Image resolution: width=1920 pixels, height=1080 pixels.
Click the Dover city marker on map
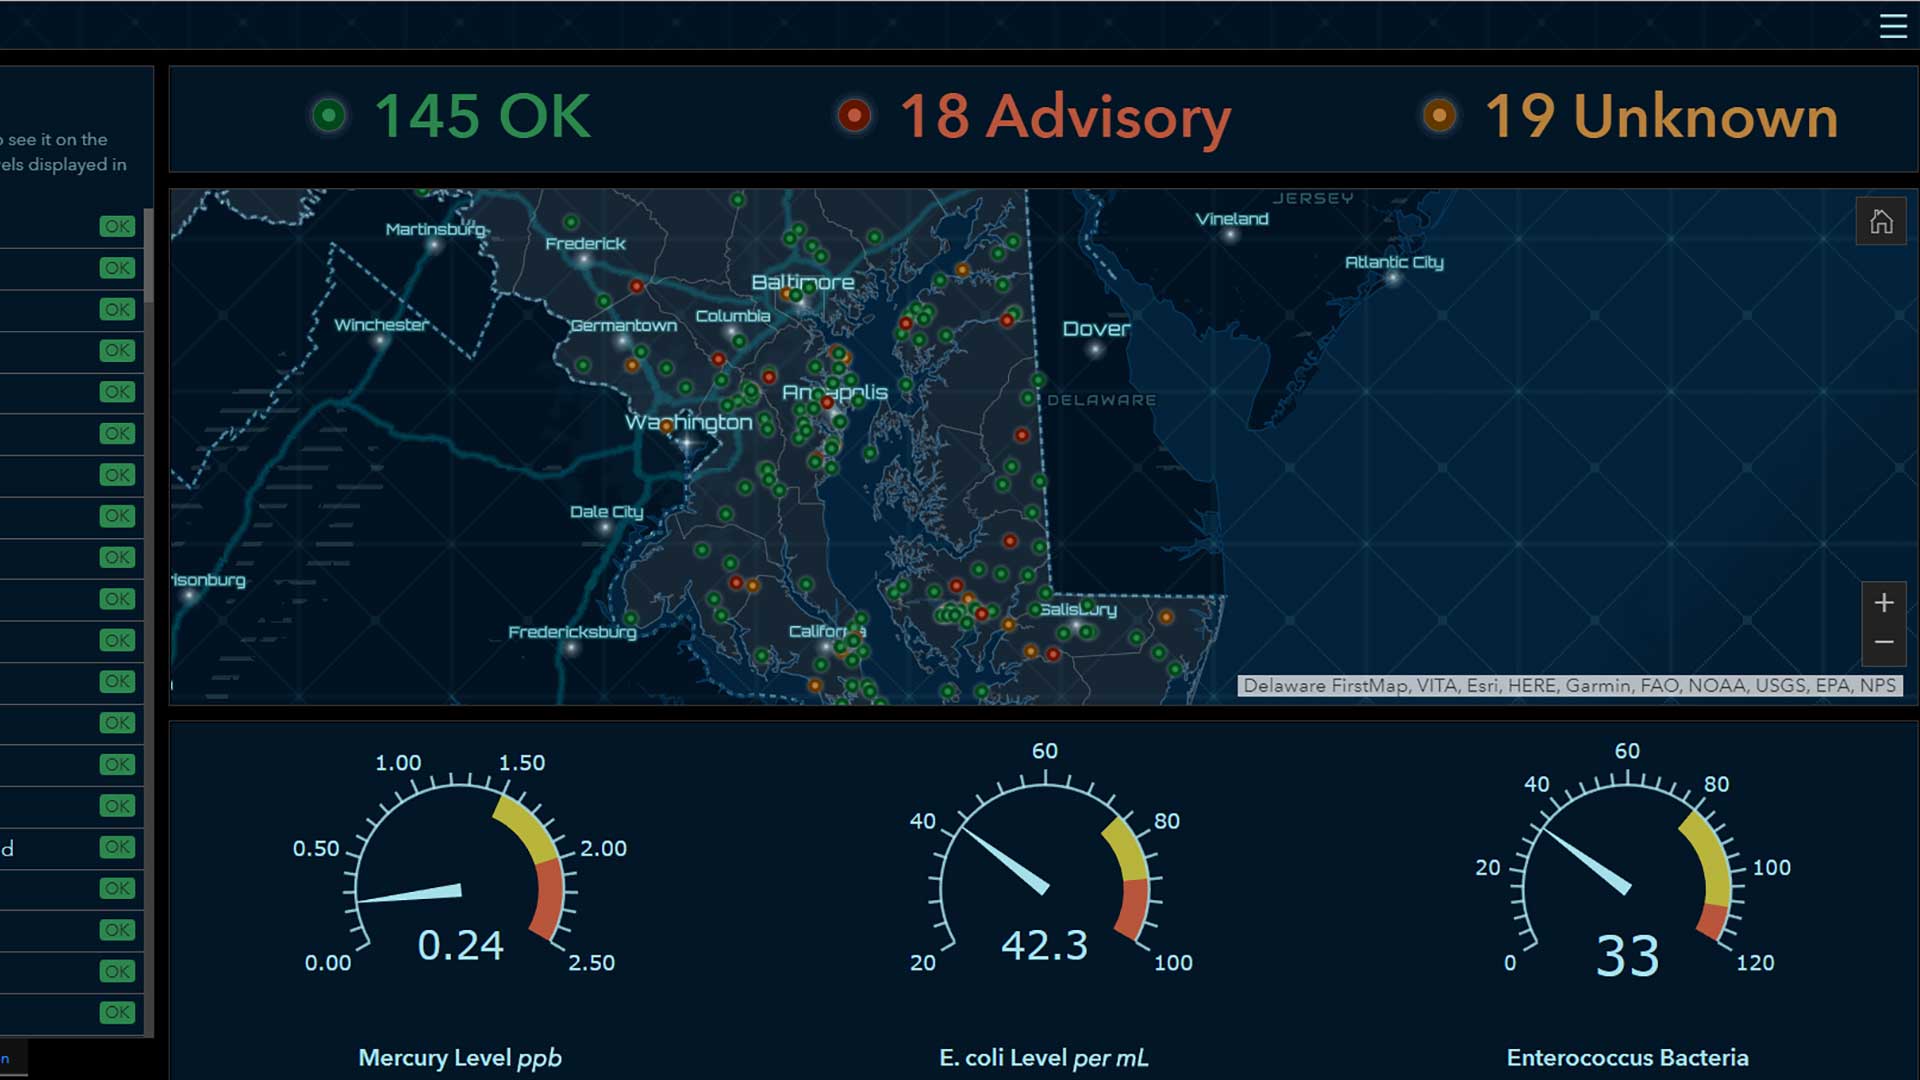click(1096, 350)
